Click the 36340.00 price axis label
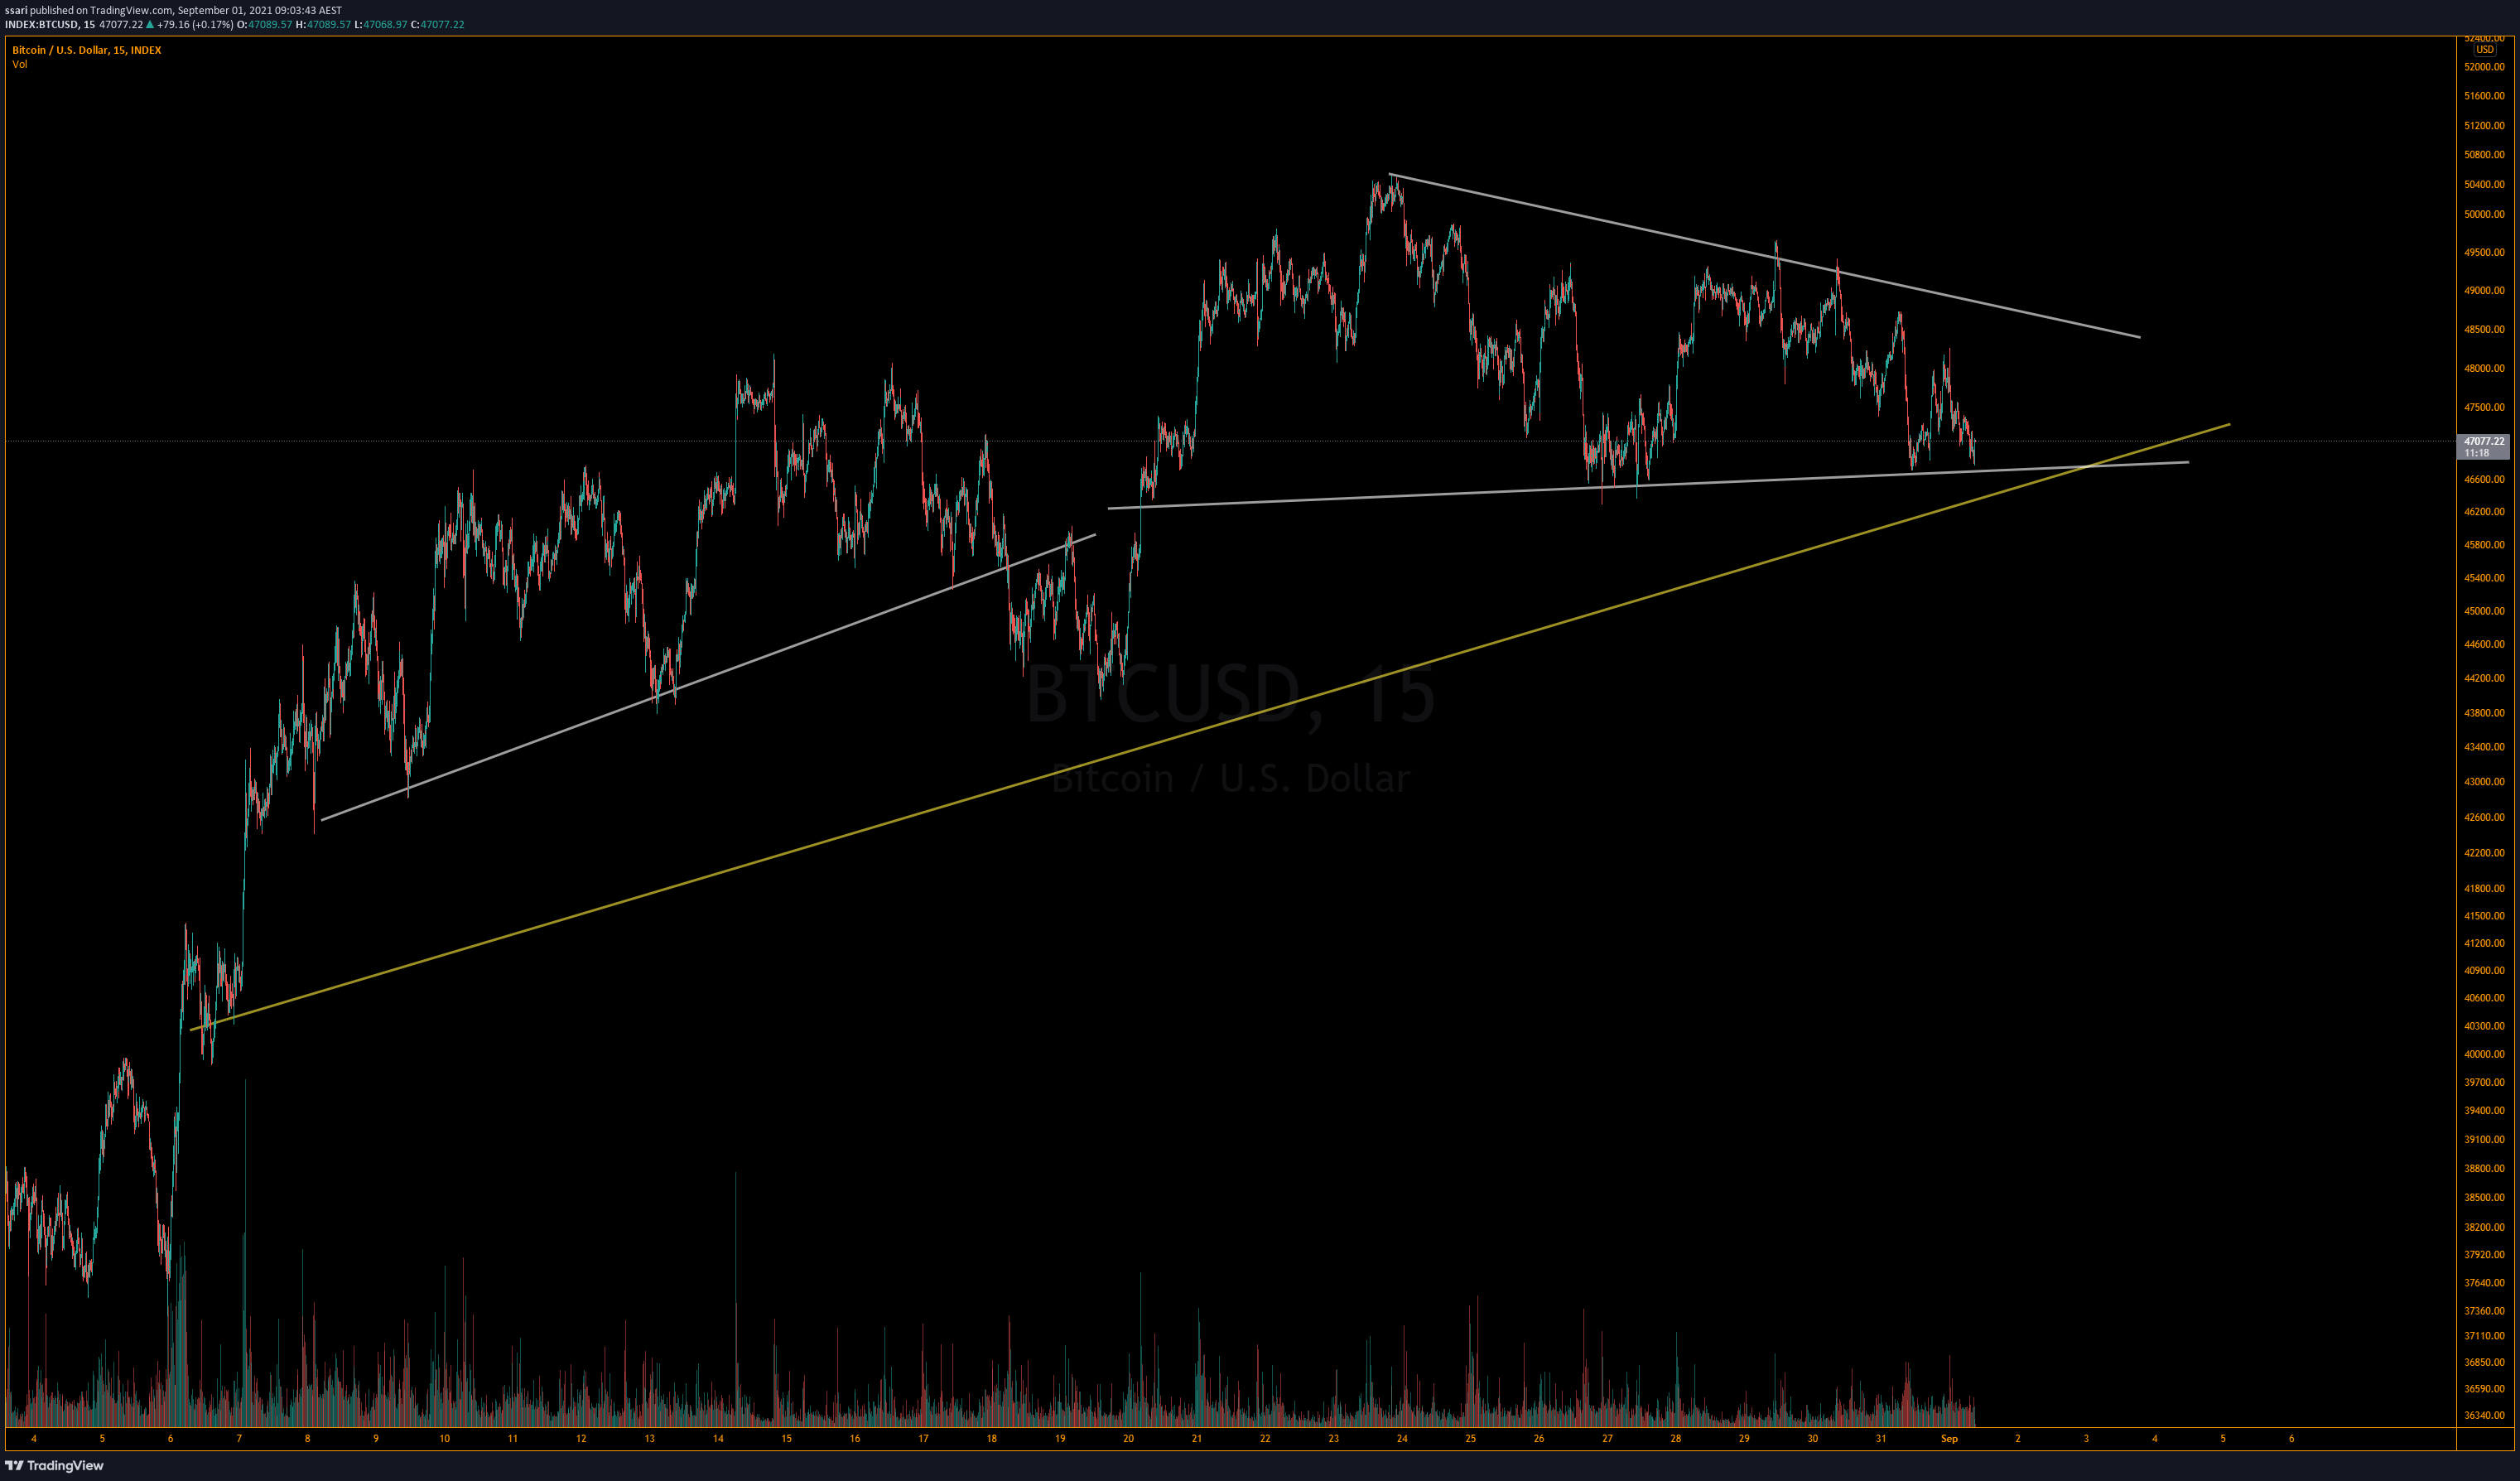This screenshot has width=2520, height=1481. (2484, 1415)
